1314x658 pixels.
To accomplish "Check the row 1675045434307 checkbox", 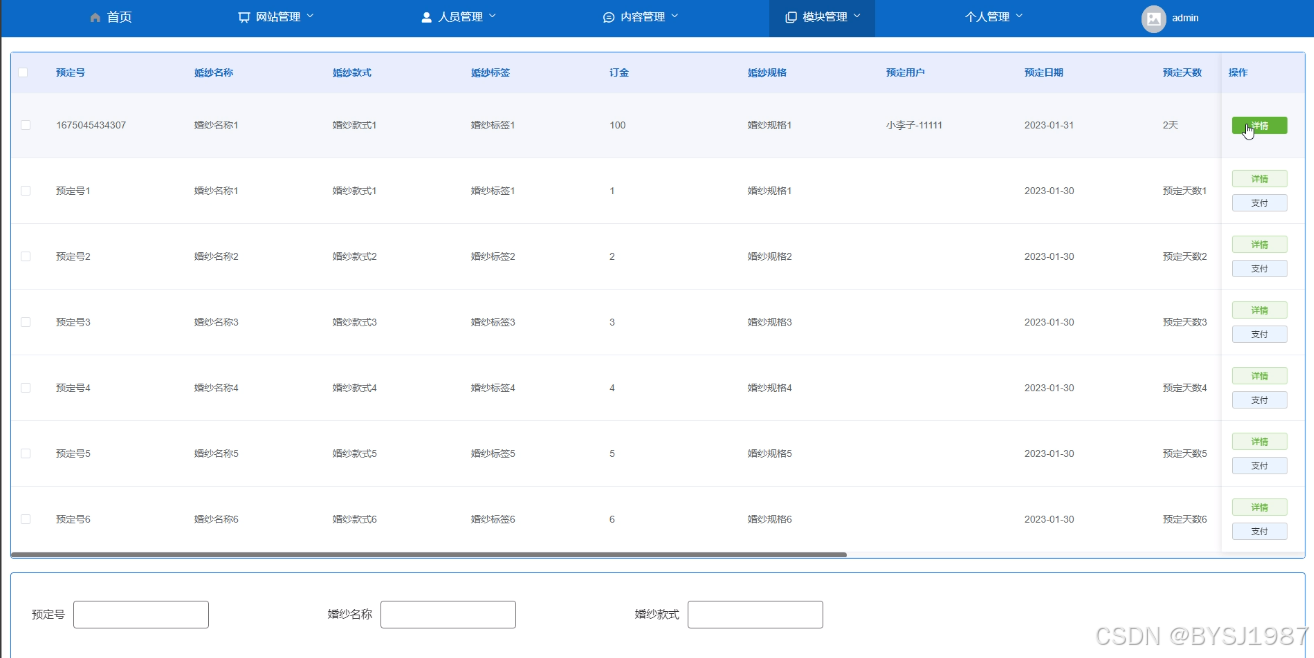I will [26, 125].
